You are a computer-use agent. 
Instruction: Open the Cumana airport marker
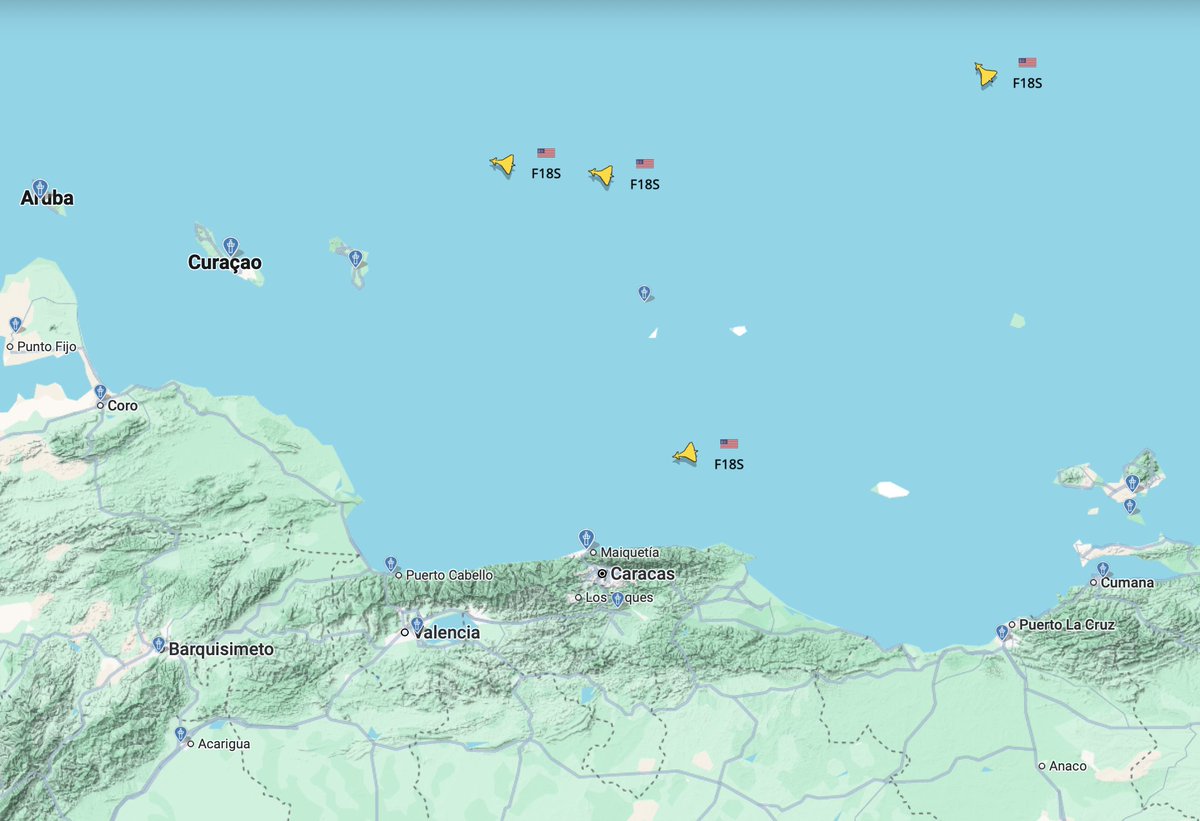[x=1102, y=569]
